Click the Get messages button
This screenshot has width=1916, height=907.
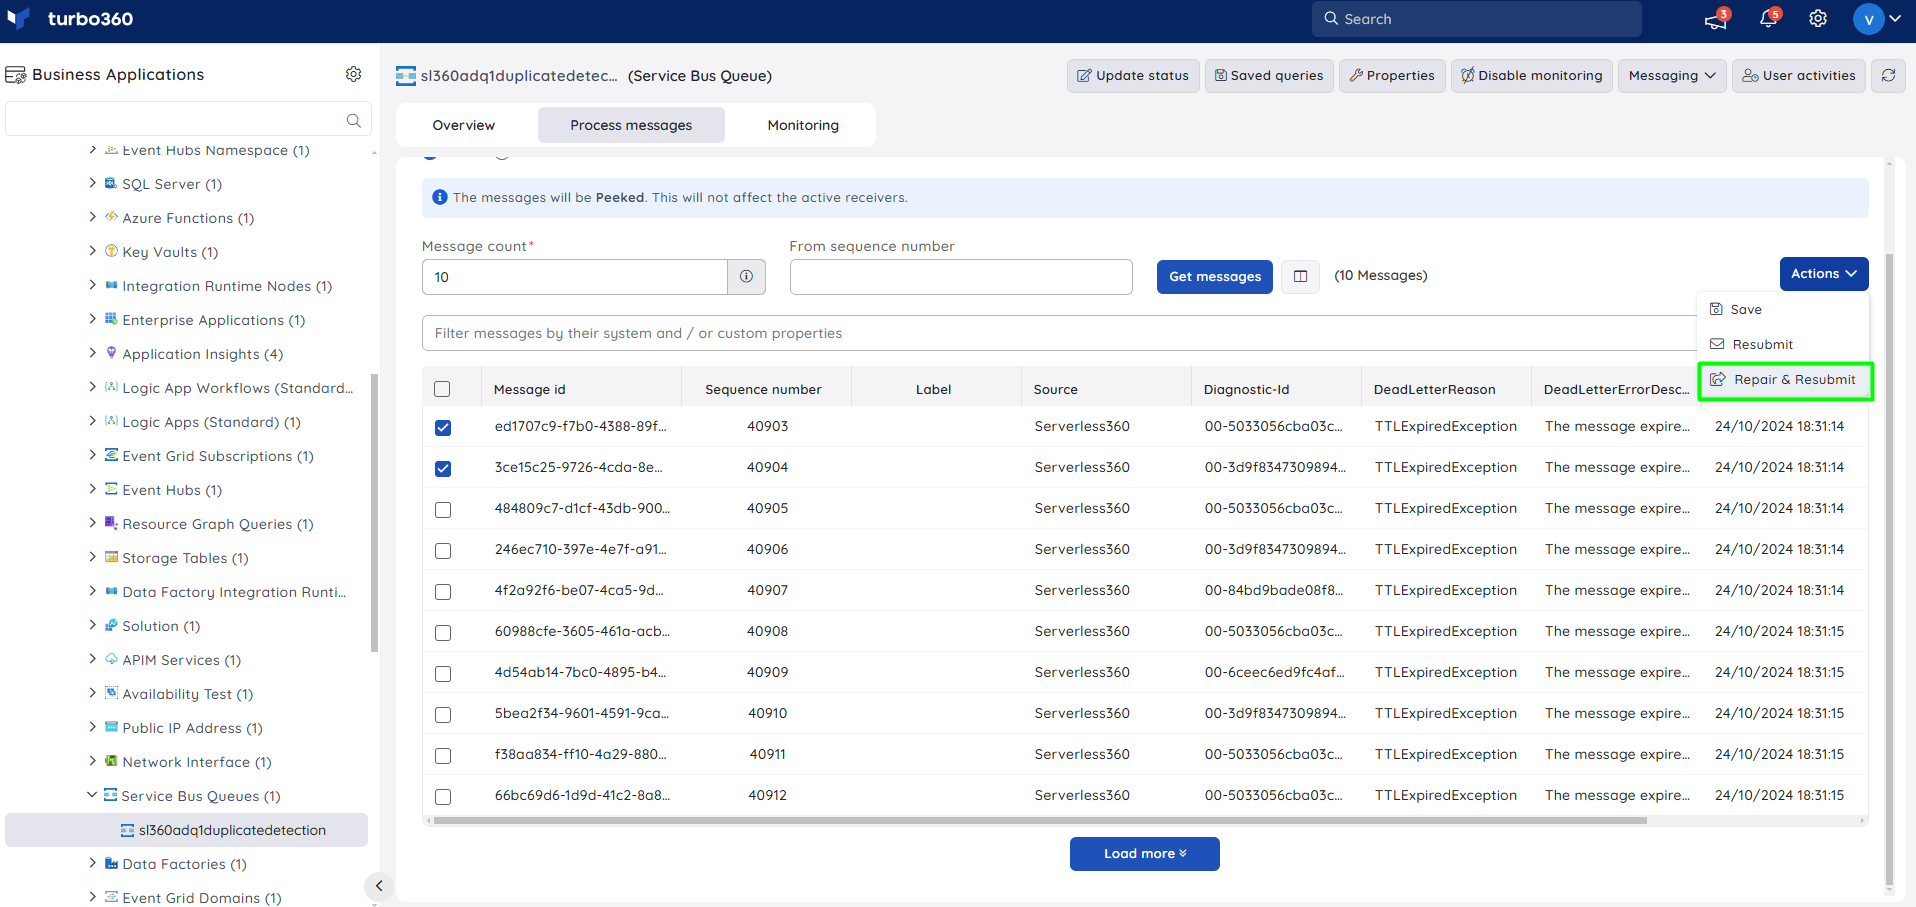(1215, 277)
